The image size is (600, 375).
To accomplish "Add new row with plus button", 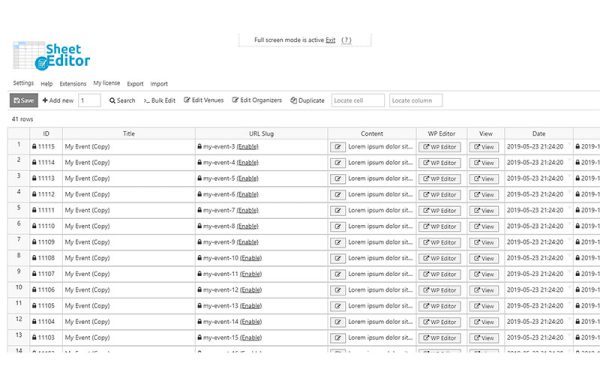I will (58, 100).
